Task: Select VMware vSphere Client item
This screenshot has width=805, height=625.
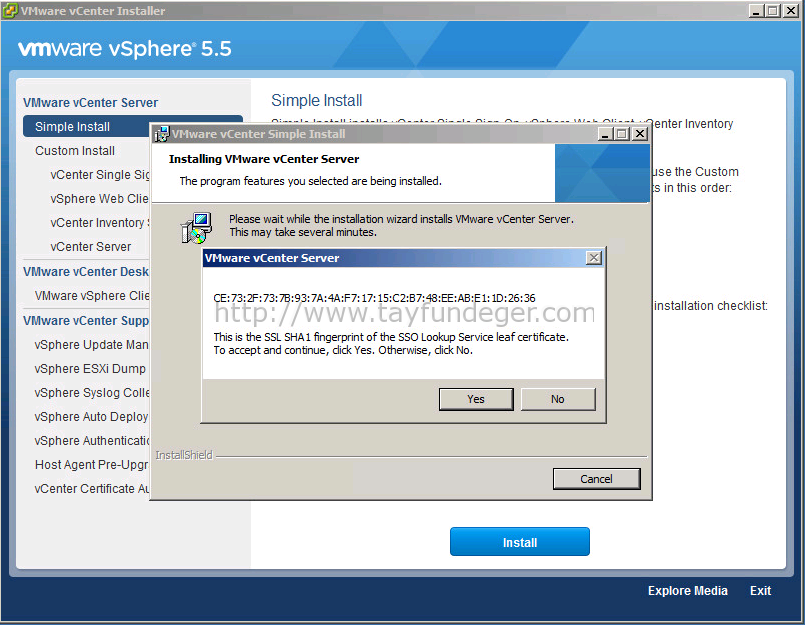Action: click(x=92, y=296)
